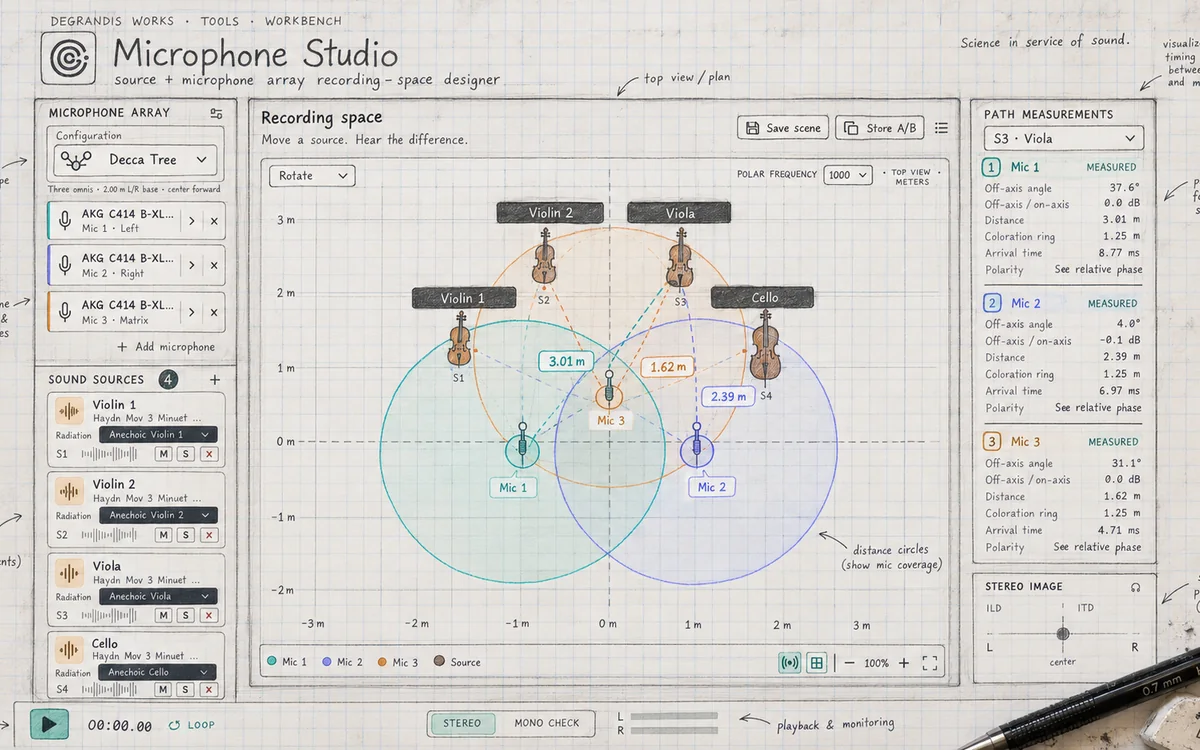The width and height of the screenshot is (1200, 750).
Task: Zoom in with the plus button
Action: coord(904,663)
